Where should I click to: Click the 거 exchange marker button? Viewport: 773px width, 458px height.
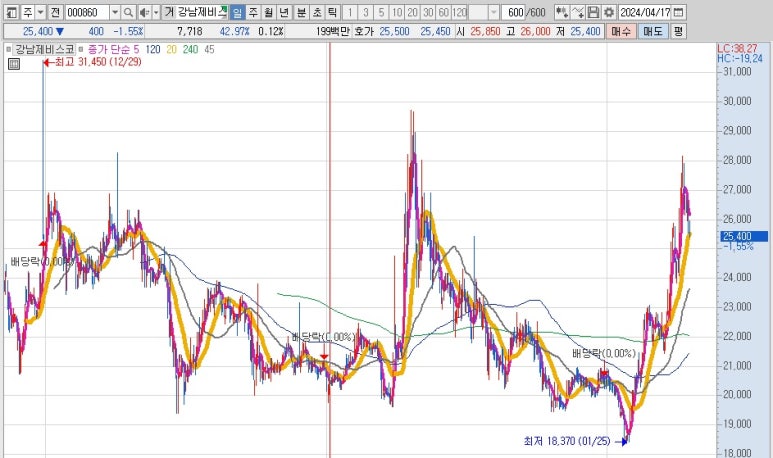click(x=169, y=12)
